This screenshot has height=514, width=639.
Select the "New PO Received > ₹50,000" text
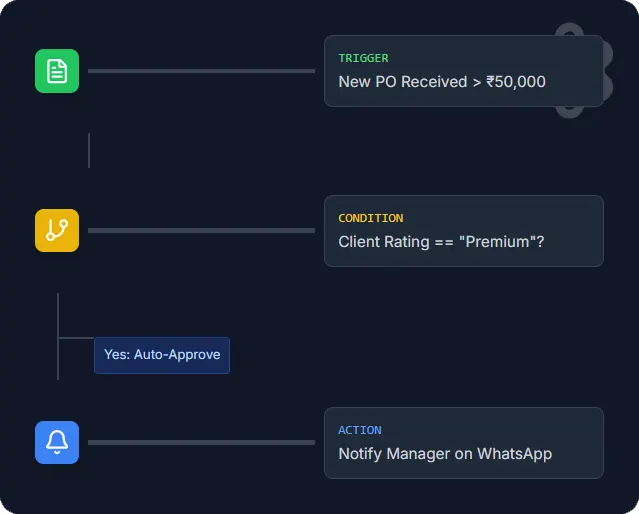click(x=442, y=82)
